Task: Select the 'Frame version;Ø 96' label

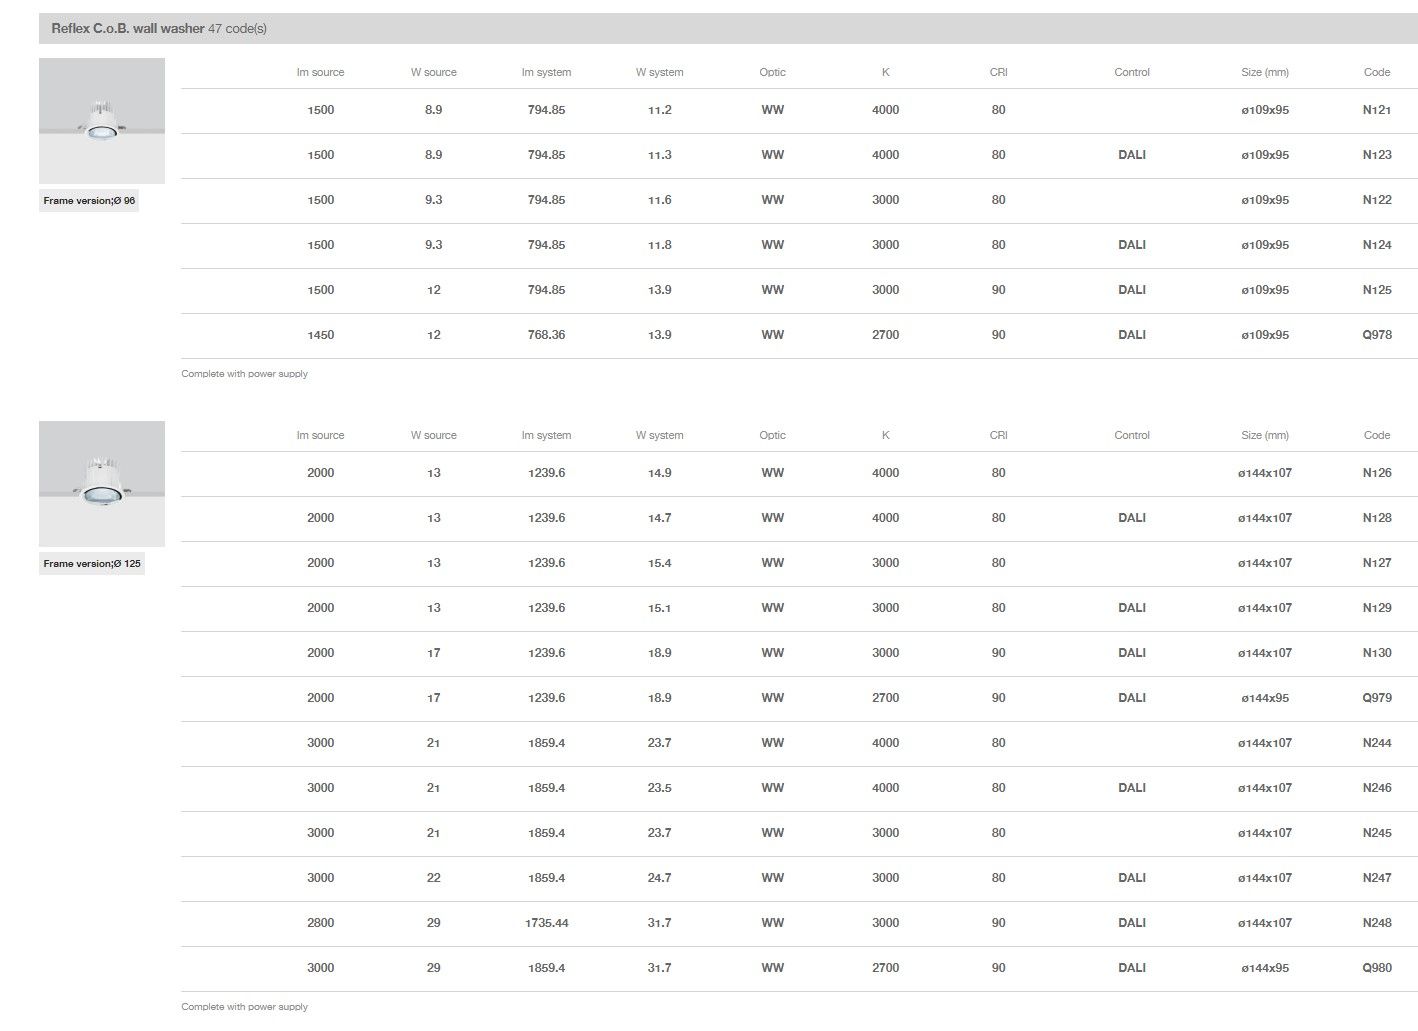Action: (x=90, y=201)
